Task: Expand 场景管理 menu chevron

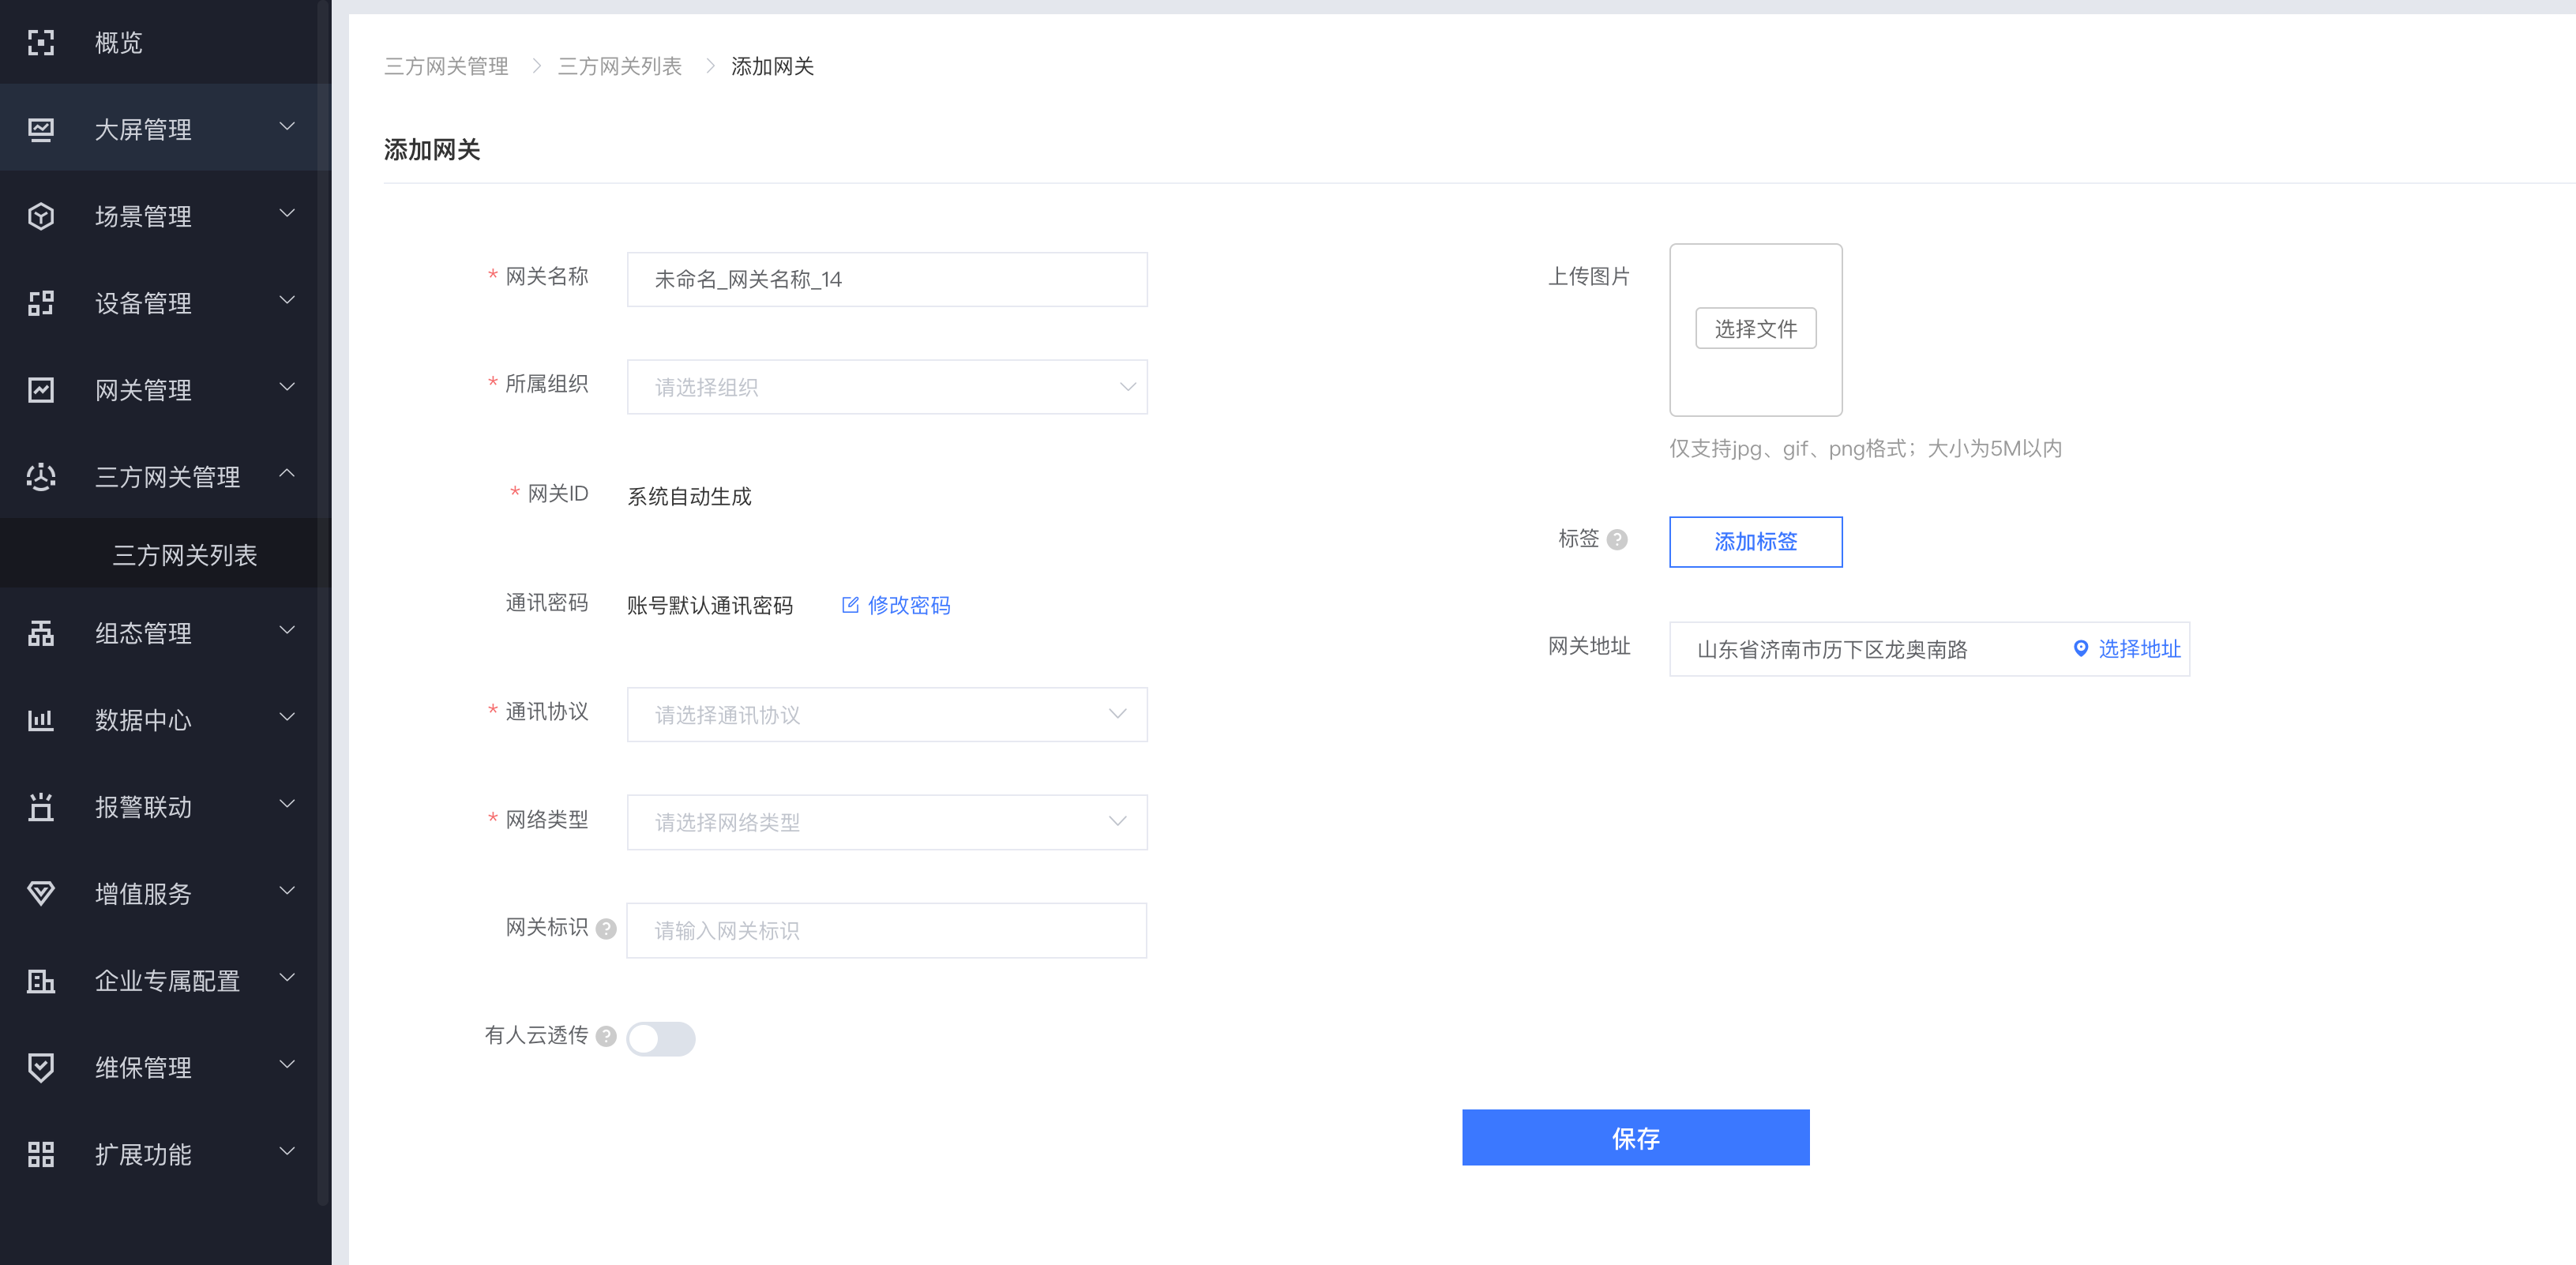Action: point(287,214)
